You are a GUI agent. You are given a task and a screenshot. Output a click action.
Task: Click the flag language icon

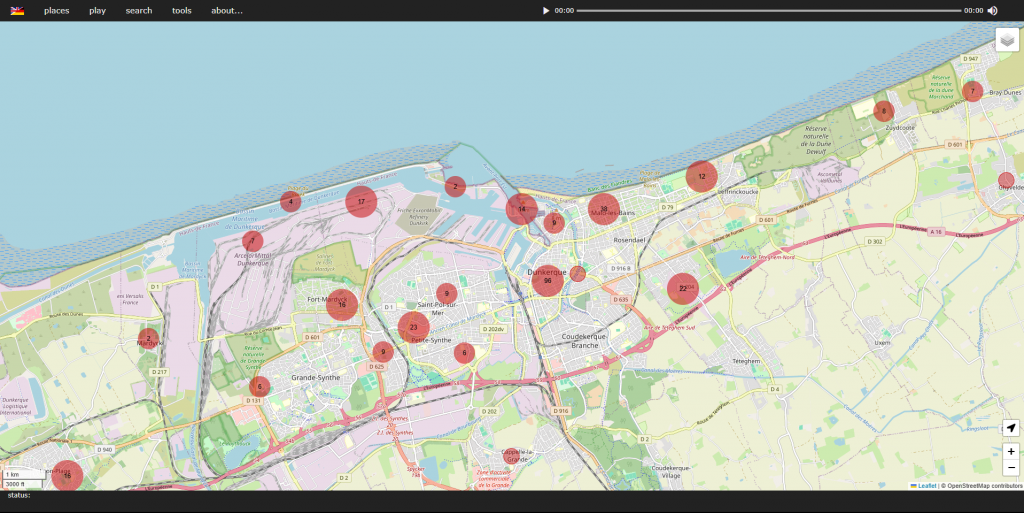coord(17,10)
